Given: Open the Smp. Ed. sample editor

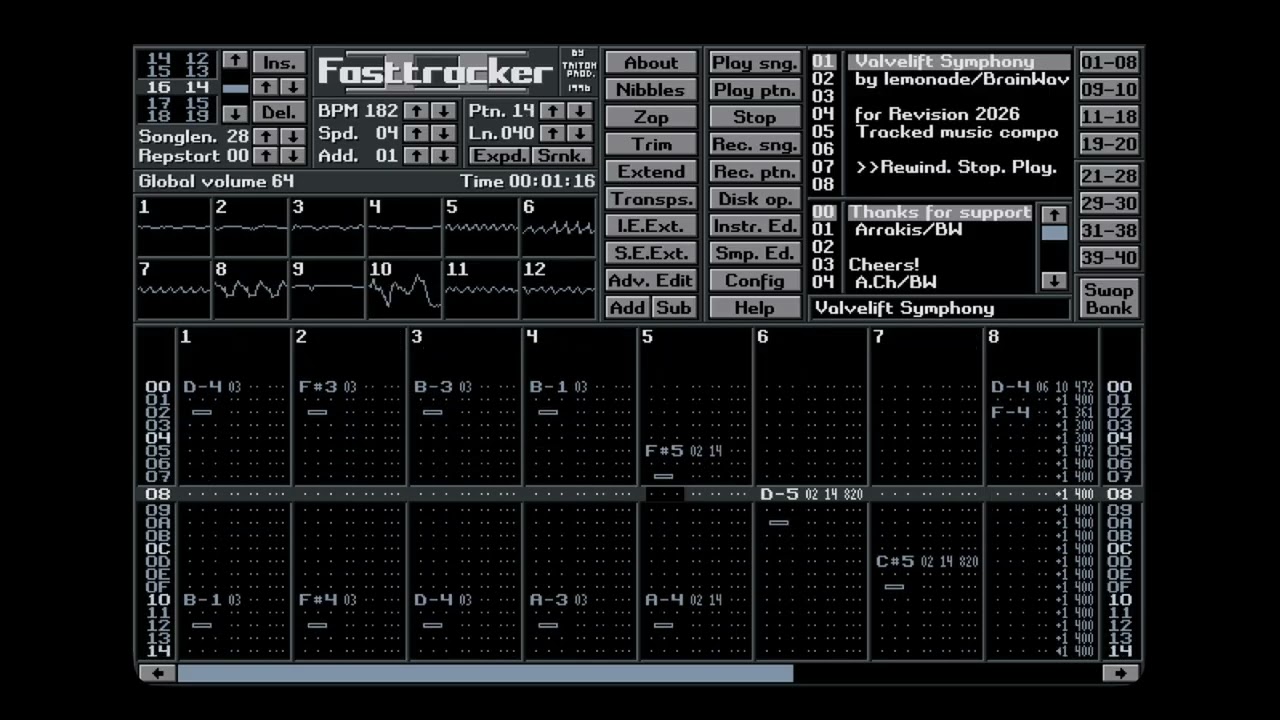Looking at the screenshot, I should [755, 253].
